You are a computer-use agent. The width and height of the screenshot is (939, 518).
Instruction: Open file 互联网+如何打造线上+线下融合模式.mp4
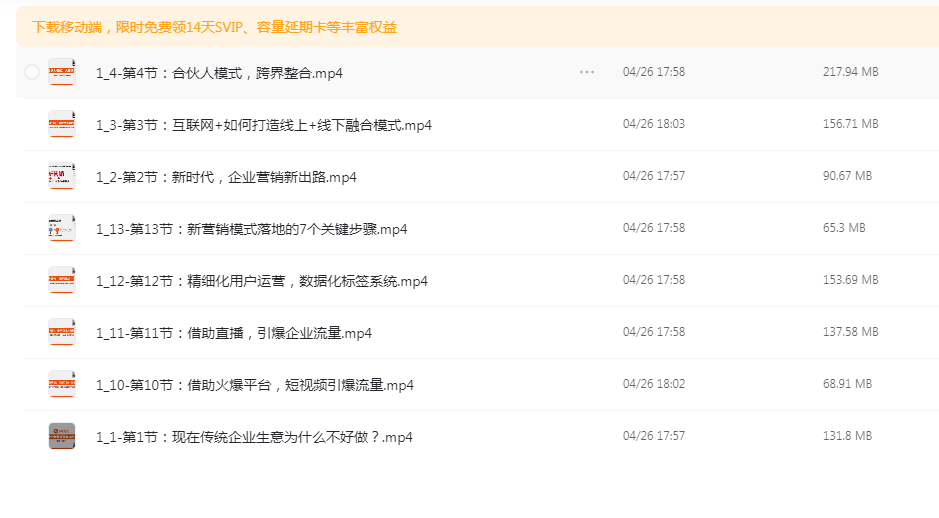point(264,125)
